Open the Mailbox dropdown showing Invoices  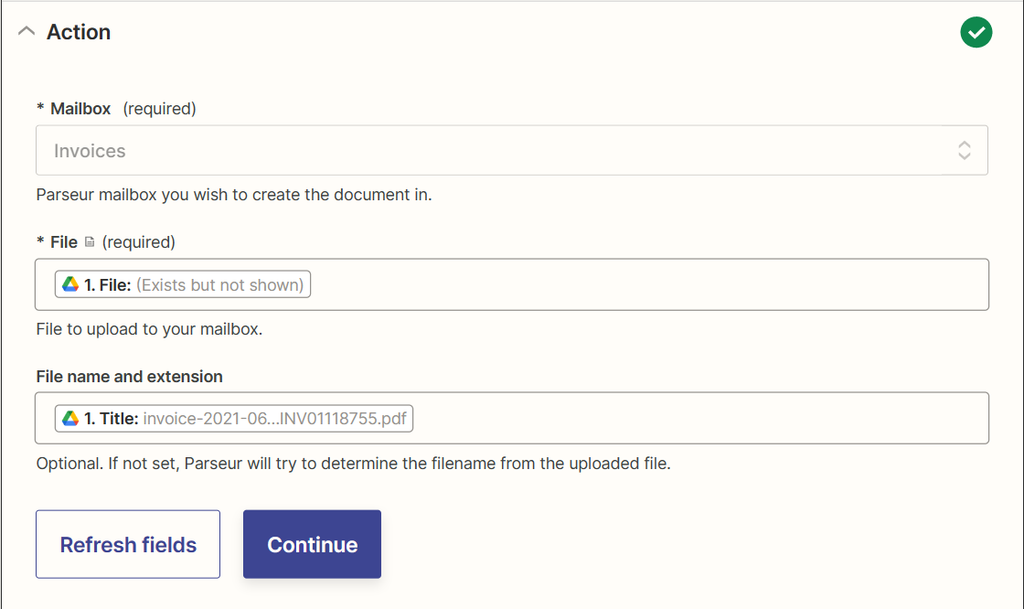point(512,150)
